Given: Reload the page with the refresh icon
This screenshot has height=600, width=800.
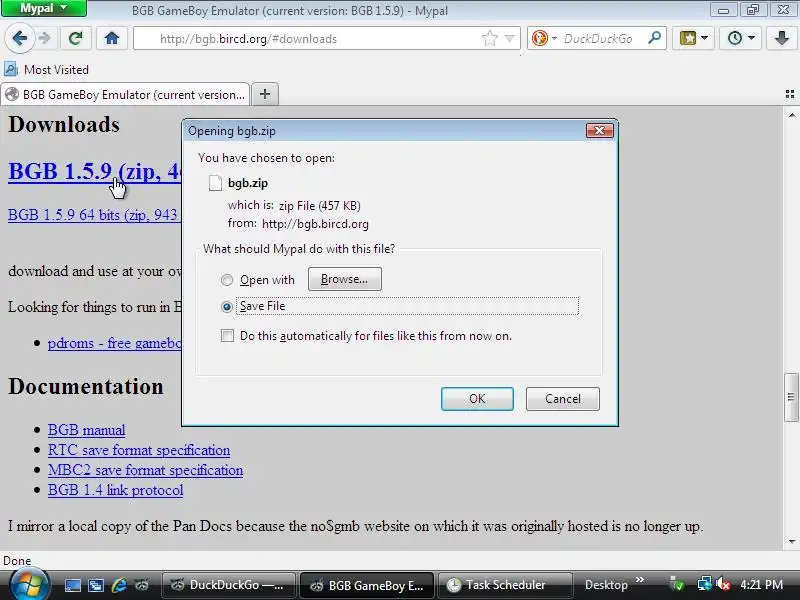Looking at the screenshot, I should [x=76, y=38].
